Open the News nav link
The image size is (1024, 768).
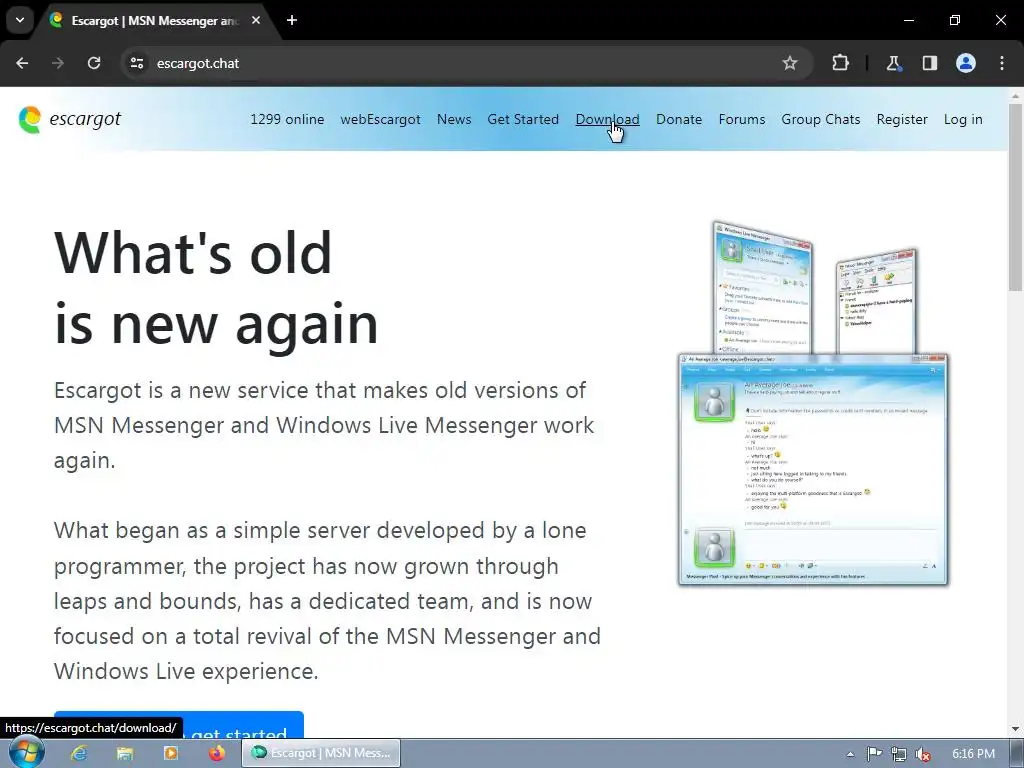point(454,120)
